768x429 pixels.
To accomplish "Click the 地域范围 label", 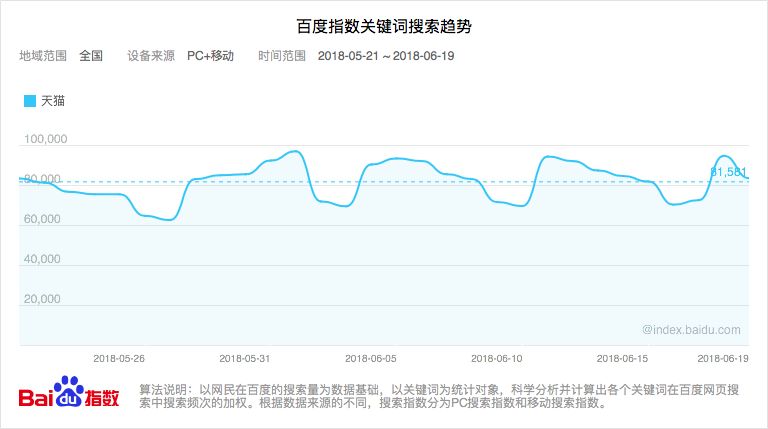I will [x=43, y=56].
